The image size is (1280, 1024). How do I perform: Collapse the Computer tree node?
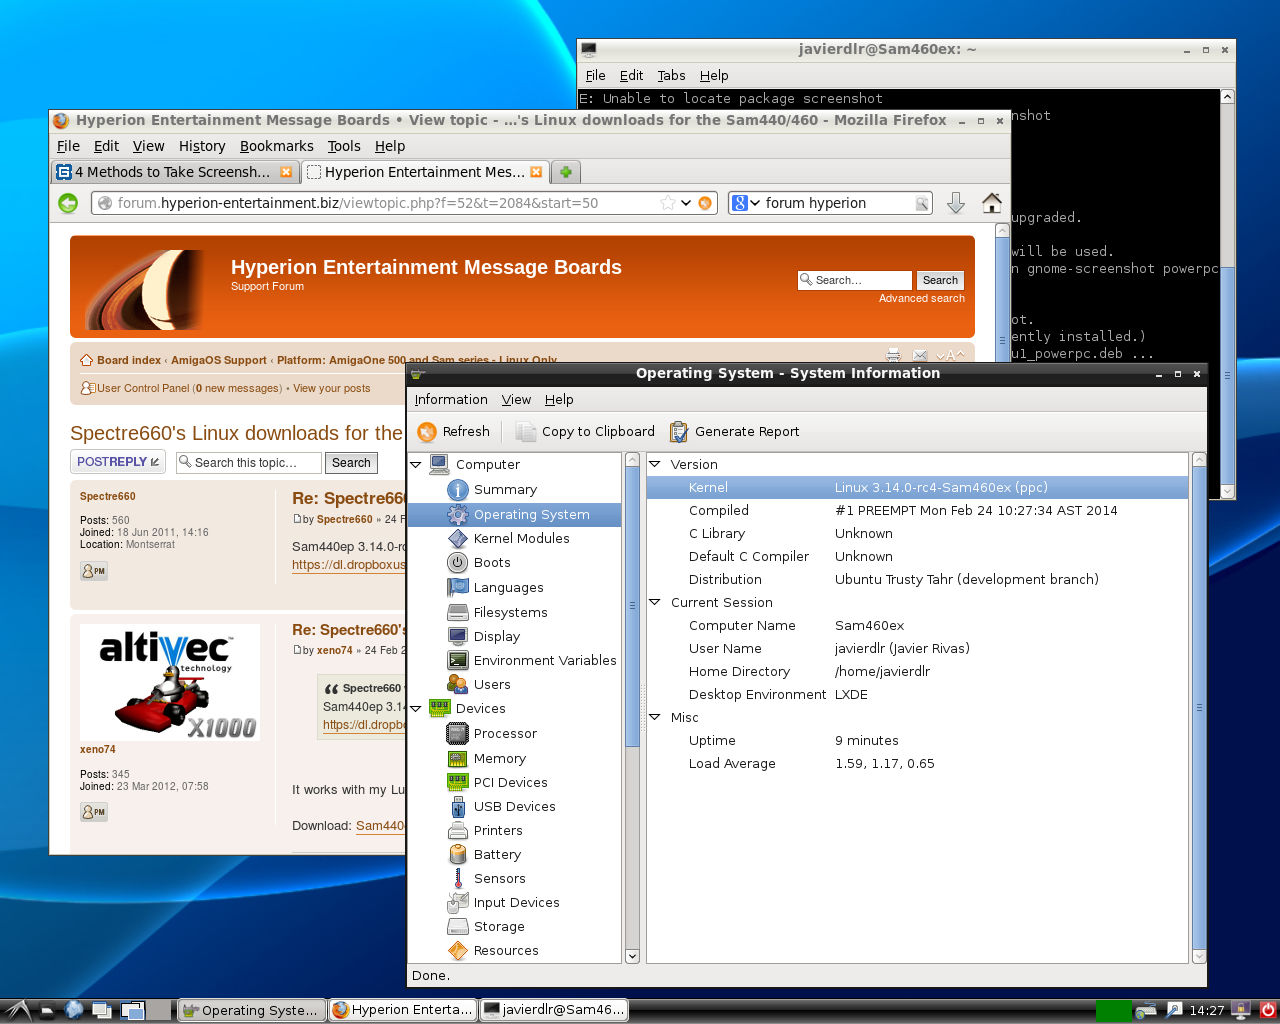(x=416, y=465)
